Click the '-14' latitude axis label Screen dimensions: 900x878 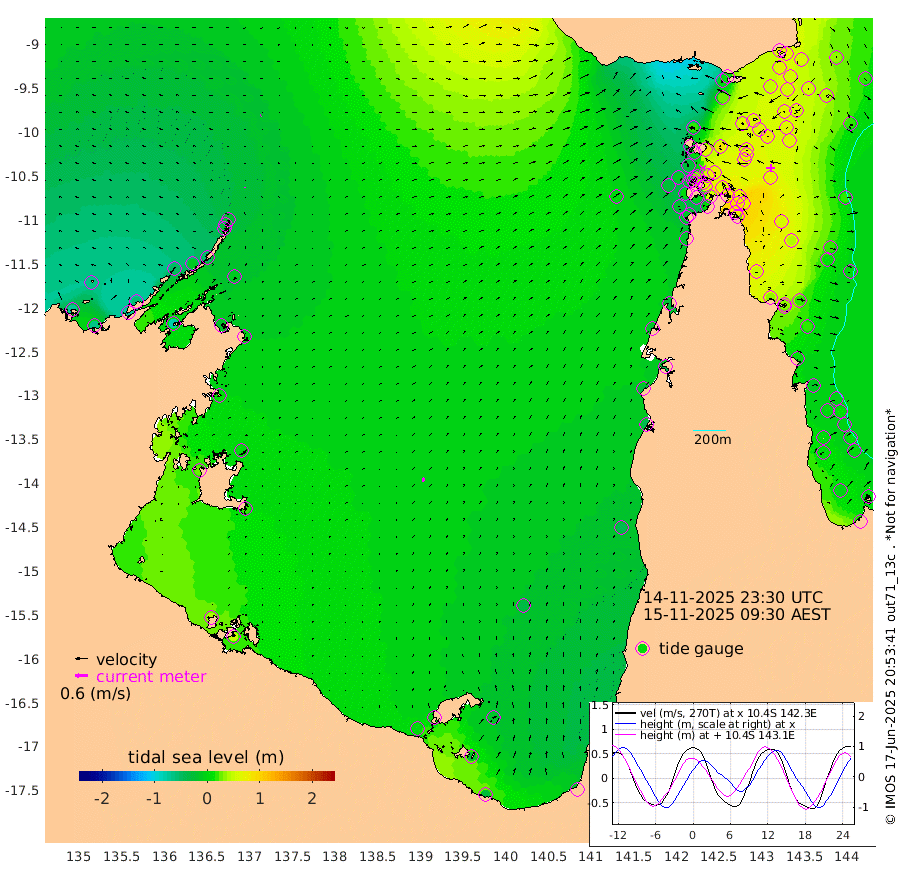[x=28, y=484]
